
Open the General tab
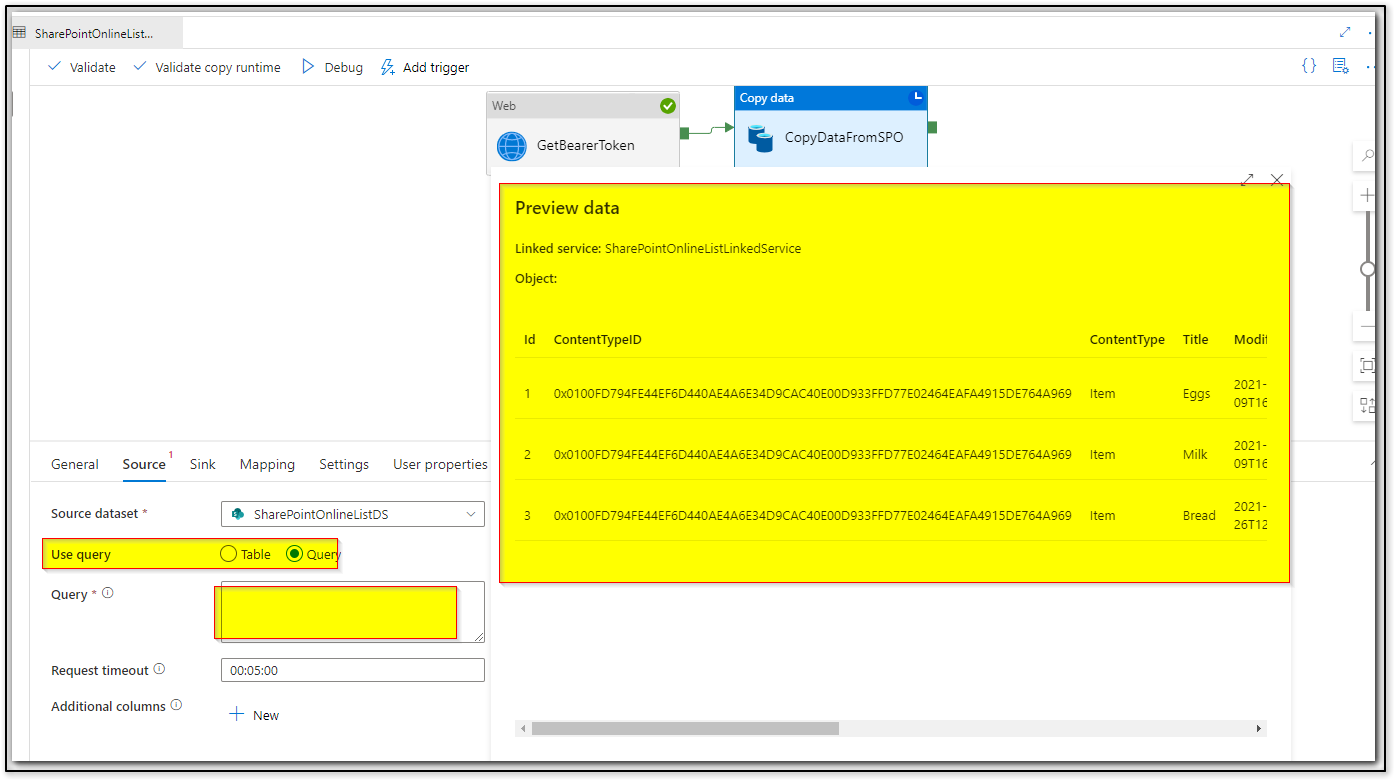pyautogui.click(x=75, y=464)
